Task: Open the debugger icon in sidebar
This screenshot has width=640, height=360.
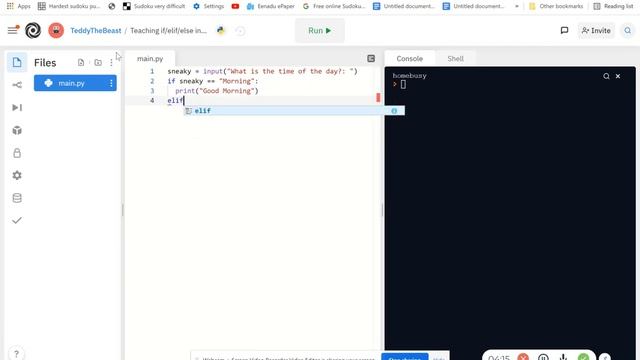Action: point(17,107)
